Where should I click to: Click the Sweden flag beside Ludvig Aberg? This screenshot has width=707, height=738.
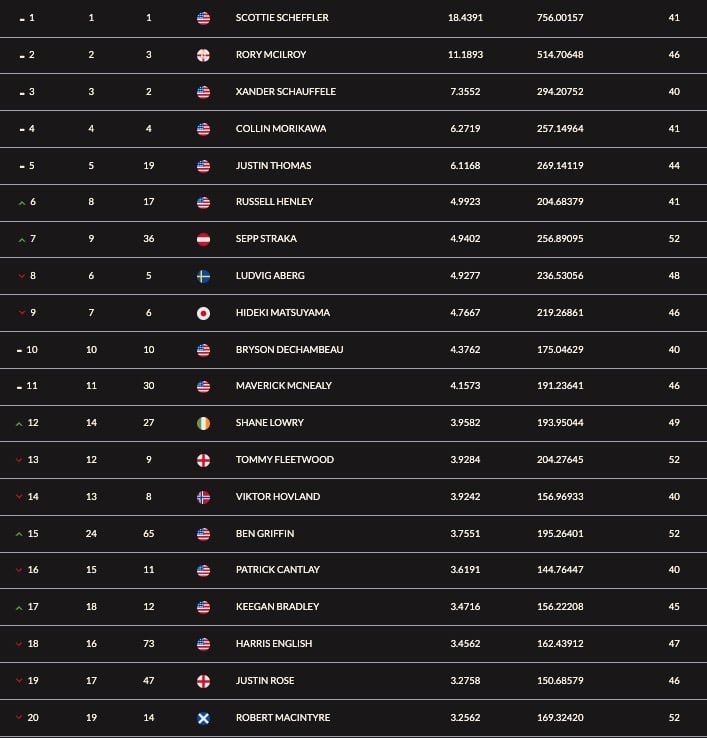(203, 276)
